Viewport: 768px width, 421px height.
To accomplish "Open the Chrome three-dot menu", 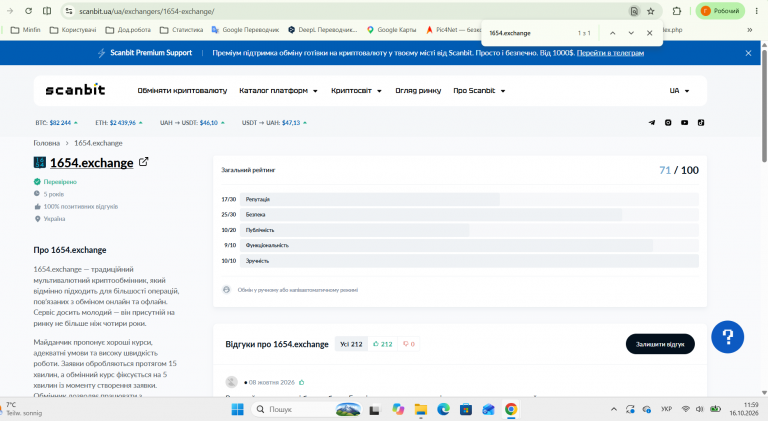I will tap(757, 11).
